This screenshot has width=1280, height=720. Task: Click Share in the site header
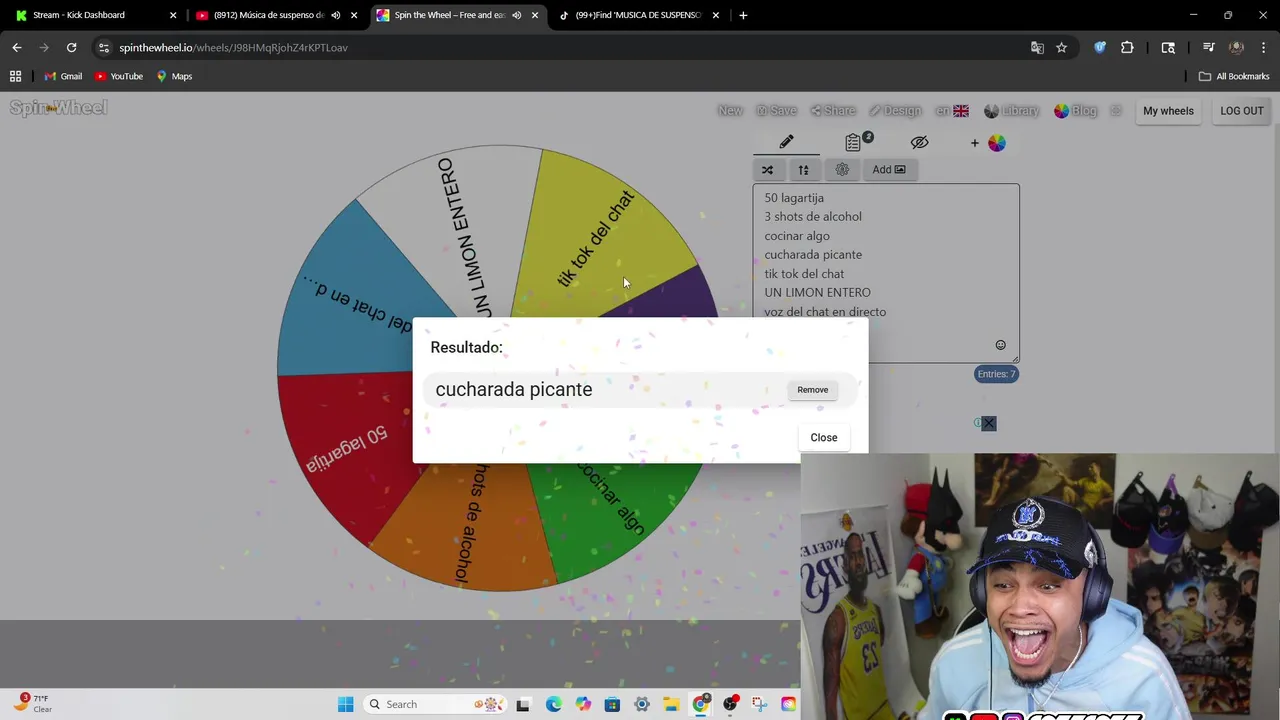(833, 111)
